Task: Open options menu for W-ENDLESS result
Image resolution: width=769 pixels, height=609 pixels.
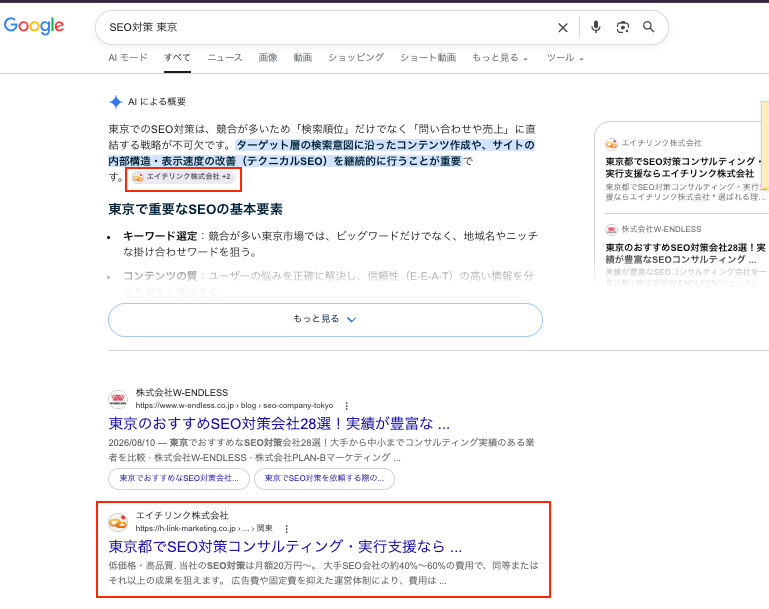Action: (x=347, y=406)
